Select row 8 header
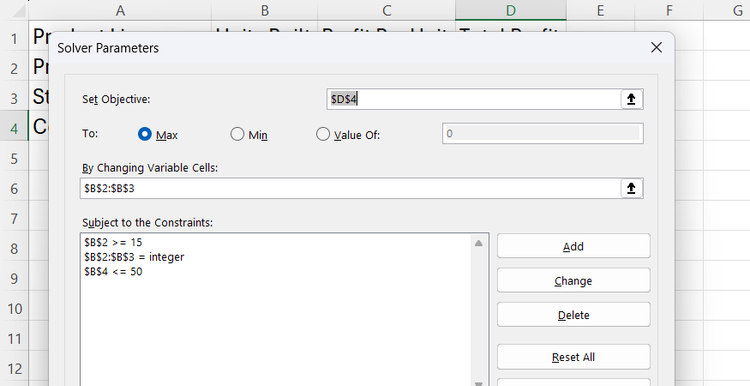The height and width of the screenshot is (386, 750). click(14, 248)
